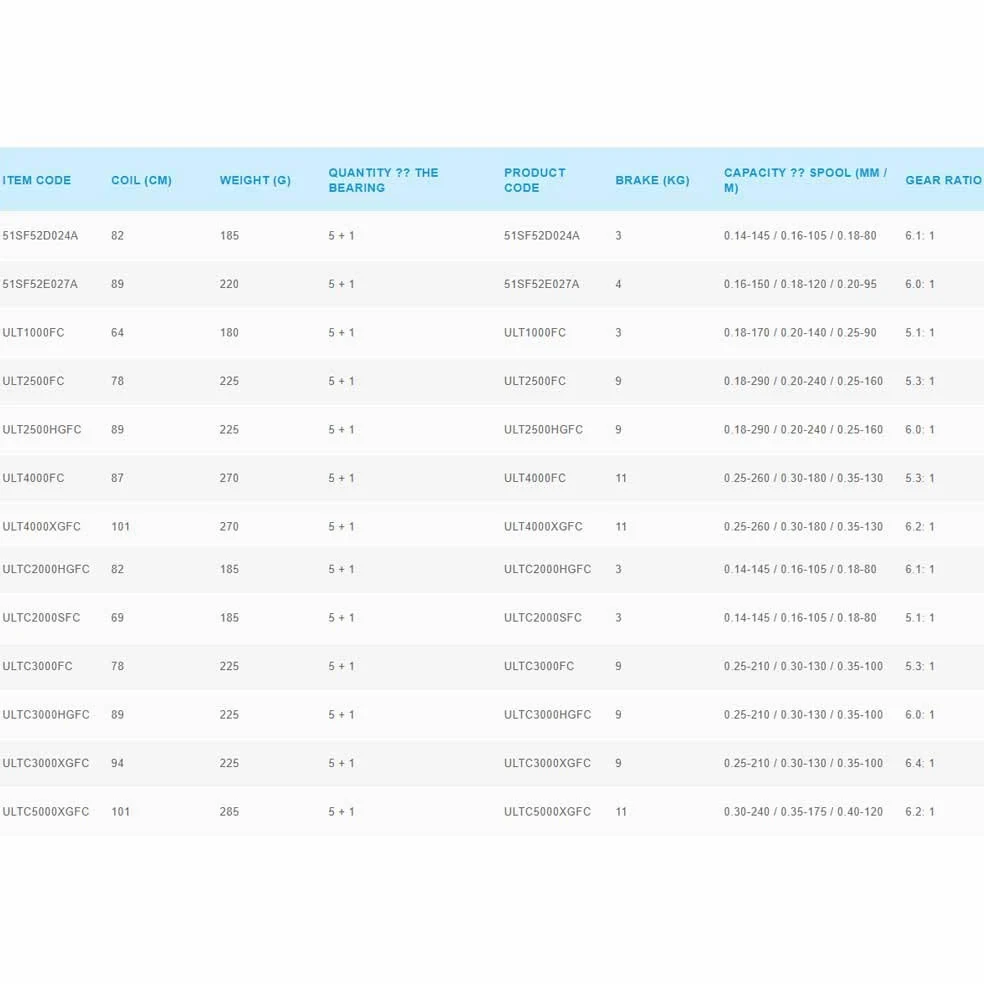This screenshot has width=984, height=984.
Task: Select item code ULT2500FC in first column
Action: coord(33,381)
